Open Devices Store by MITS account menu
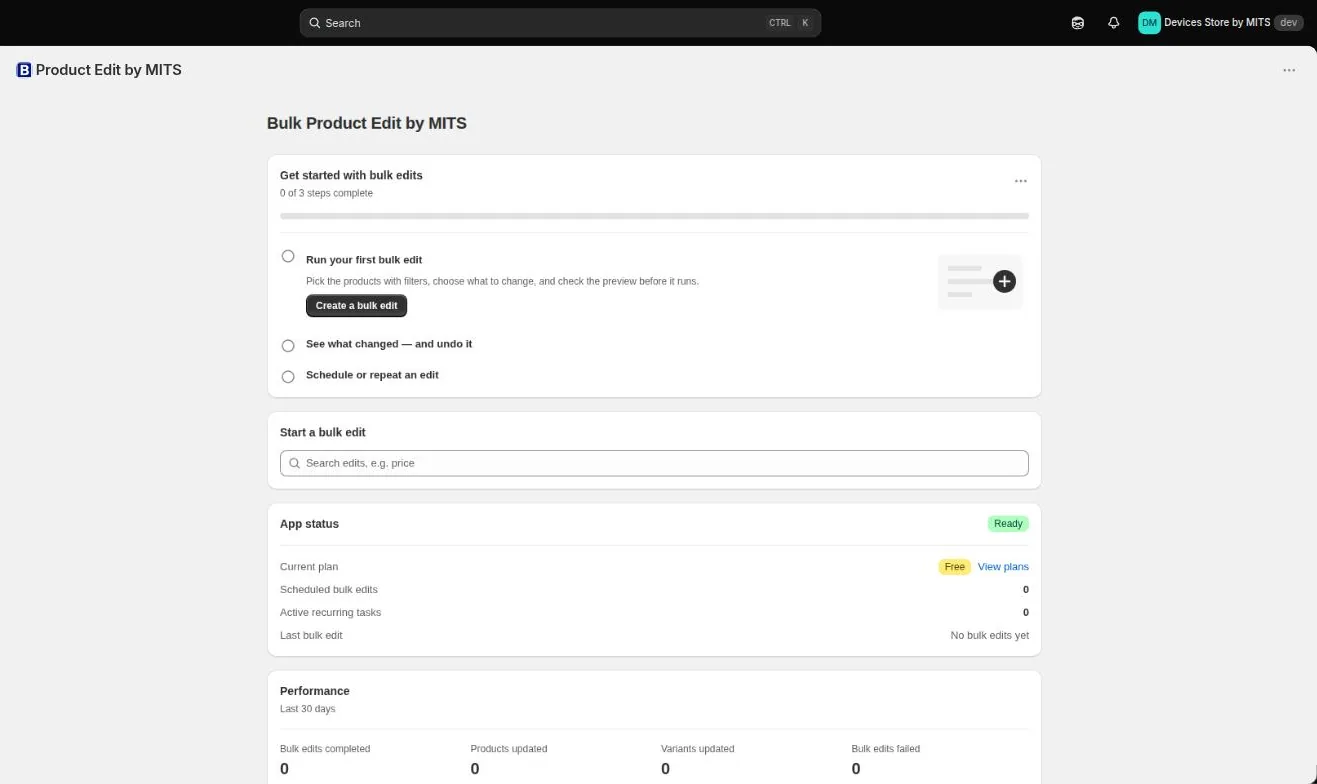 tap(1220, 22)
